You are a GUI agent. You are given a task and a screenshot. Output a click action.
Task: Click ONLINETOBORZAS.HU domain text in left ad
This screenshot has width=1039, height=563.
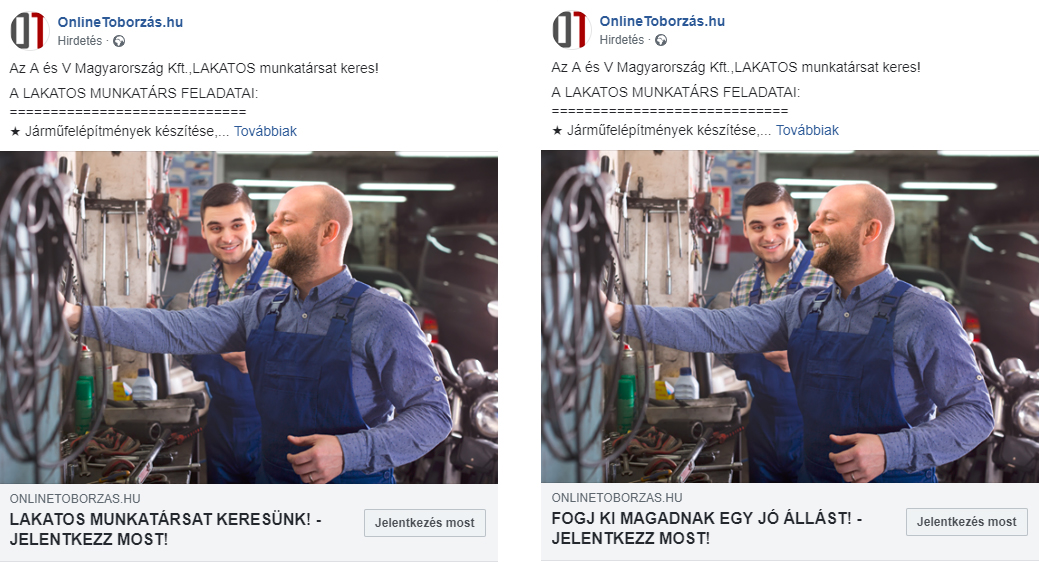[75, 498]
